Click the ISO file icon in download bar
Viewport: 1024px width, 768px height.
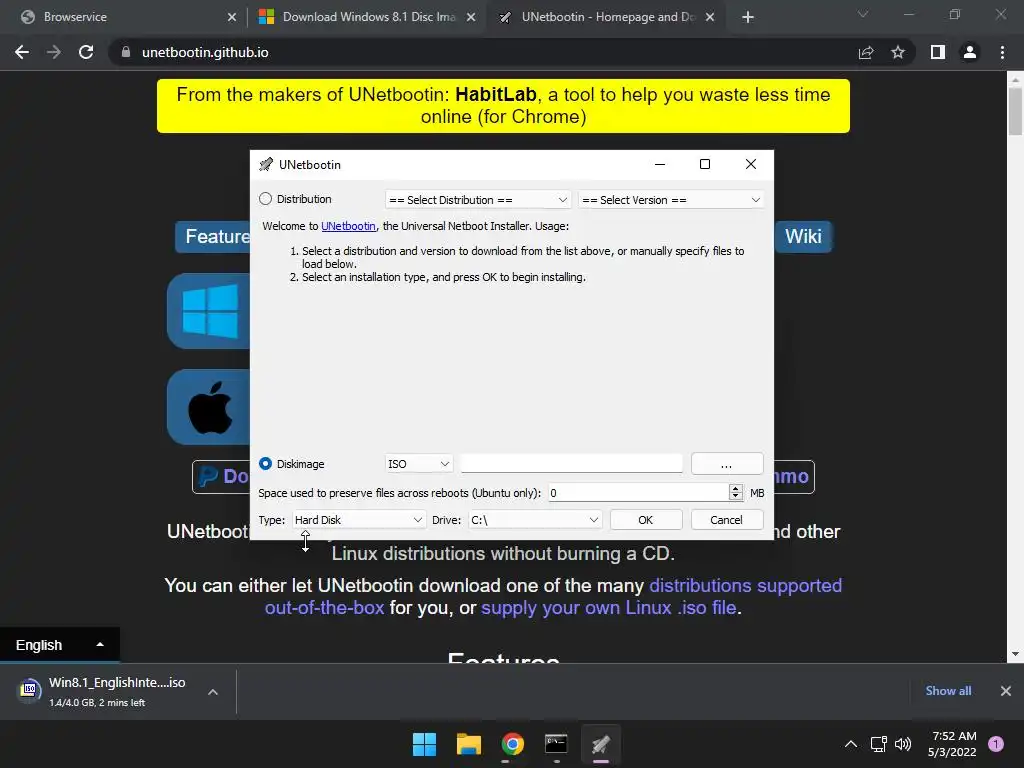(29, 690)
